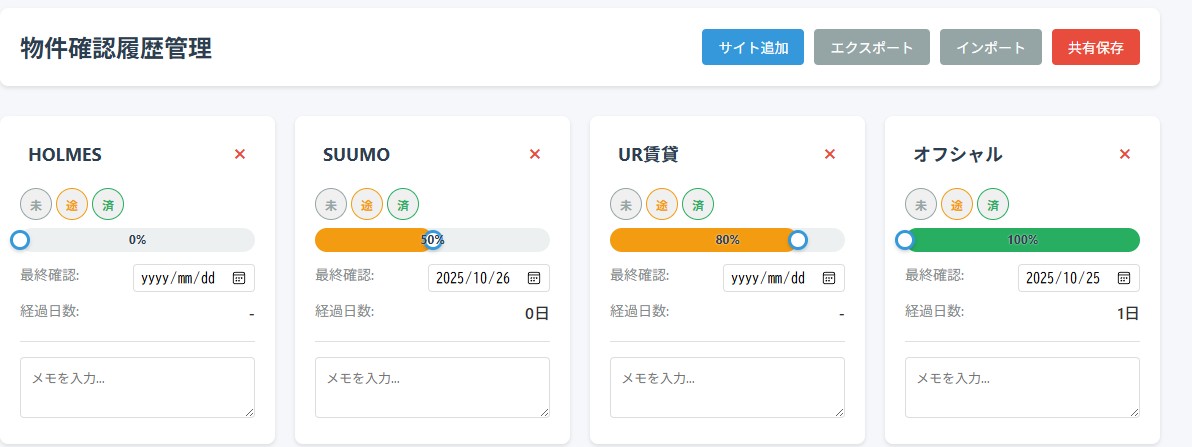Set オフシャル status to 途
Screen dimensions: 1192x447
(x=957, y=204)
